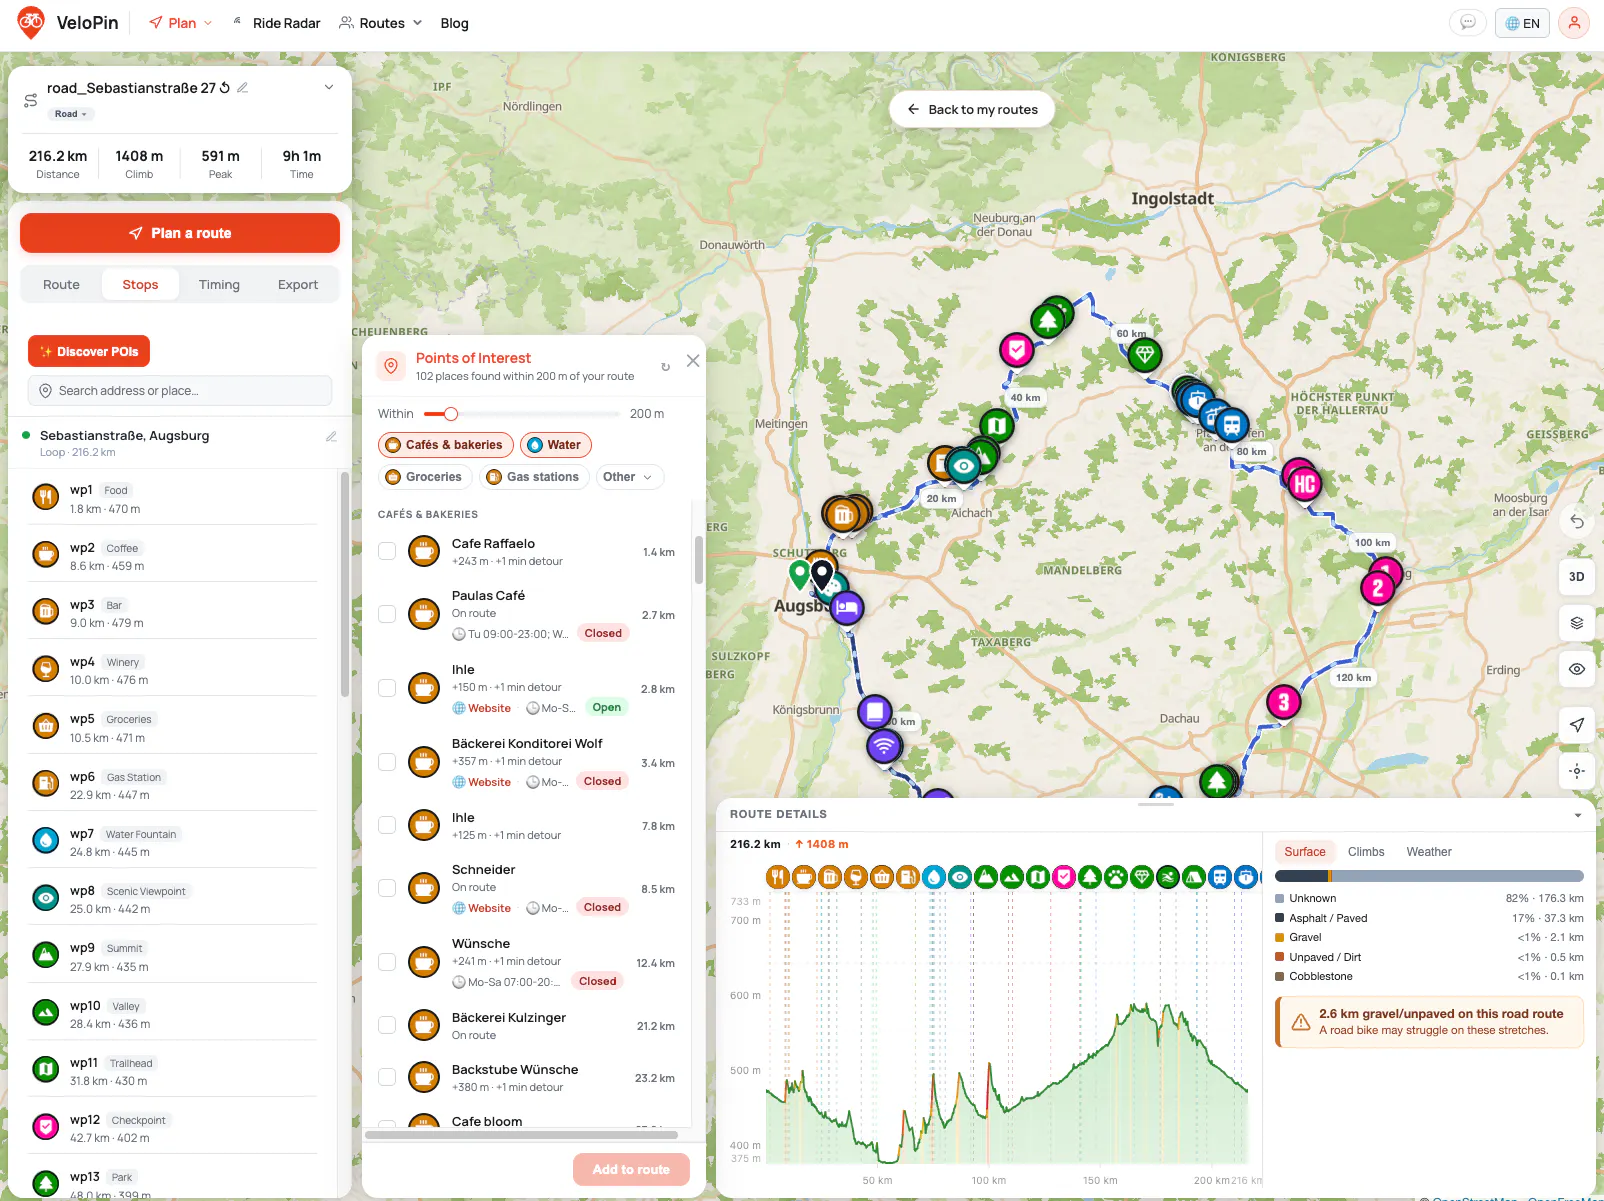Viewport: 1604px width, 1201px height.
Task: Open the map layers selector
Action: (x=1577, y=623)
